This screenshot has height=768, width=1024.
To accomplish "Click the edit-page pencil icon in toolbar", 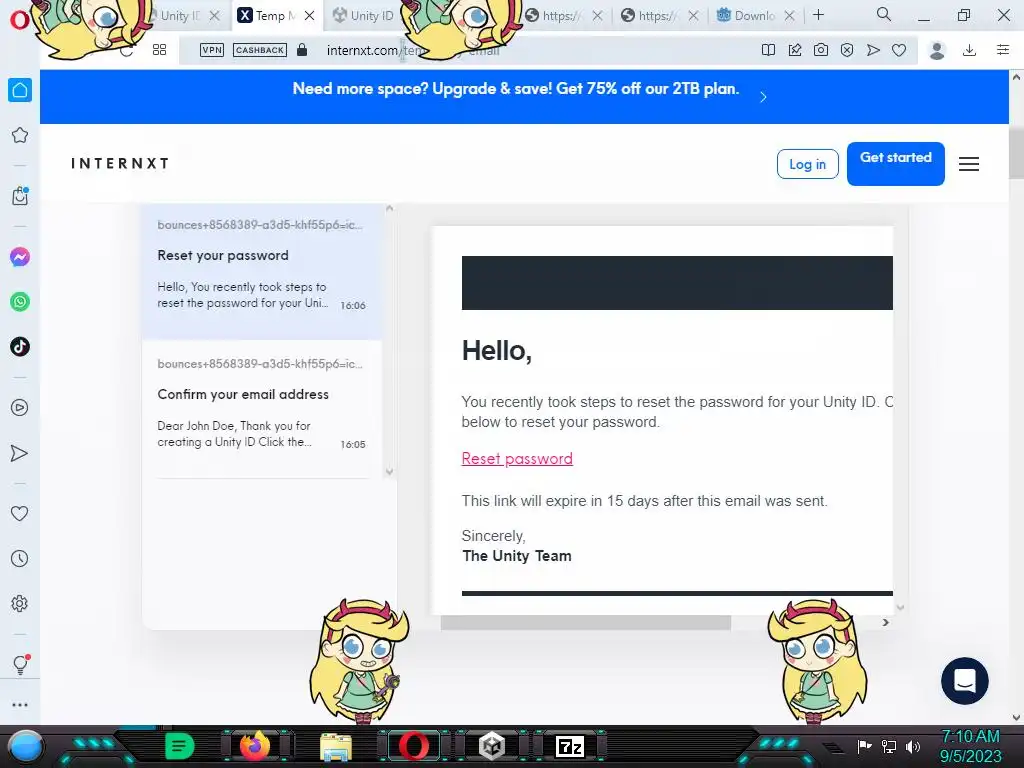I will [795, 50].
